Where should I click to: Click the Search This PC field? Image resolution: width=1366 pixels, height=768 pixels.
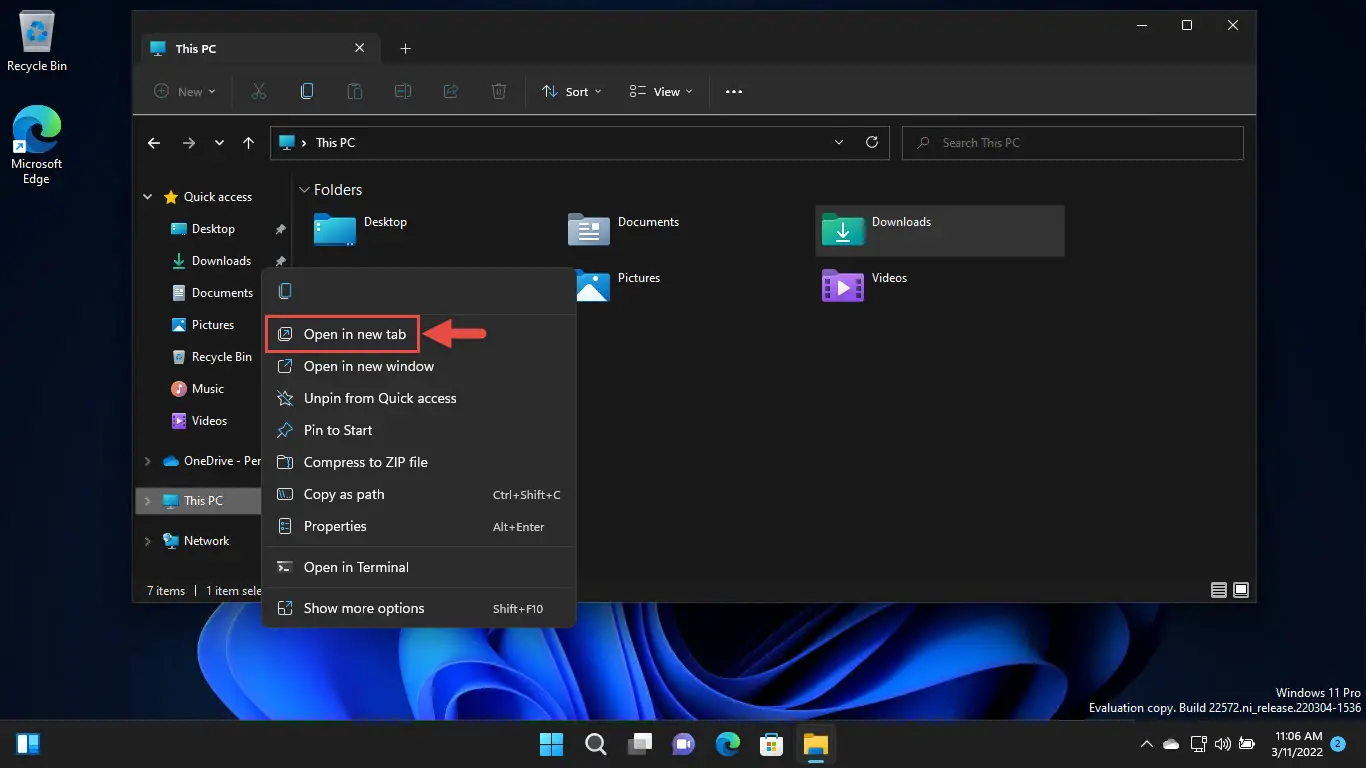click(1073, 143)
